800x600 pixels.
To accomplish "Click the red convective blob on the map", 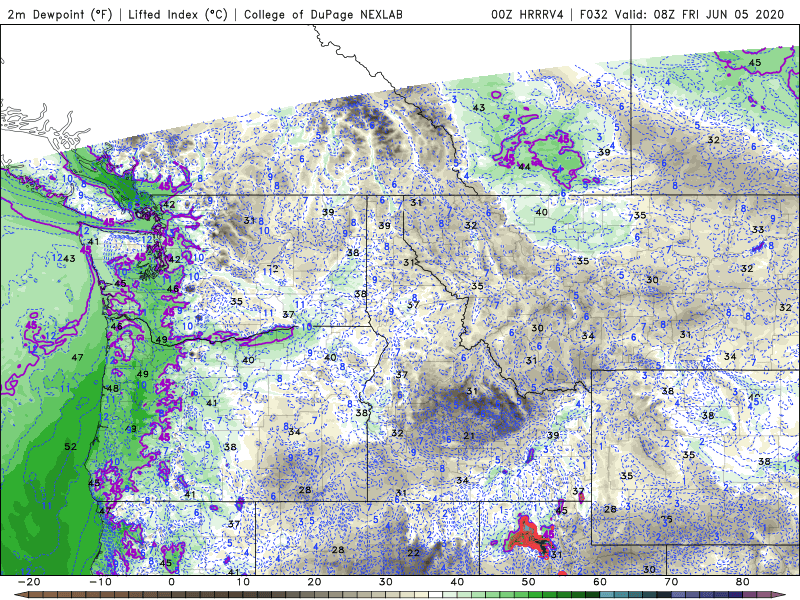I will tap(527, 537).
